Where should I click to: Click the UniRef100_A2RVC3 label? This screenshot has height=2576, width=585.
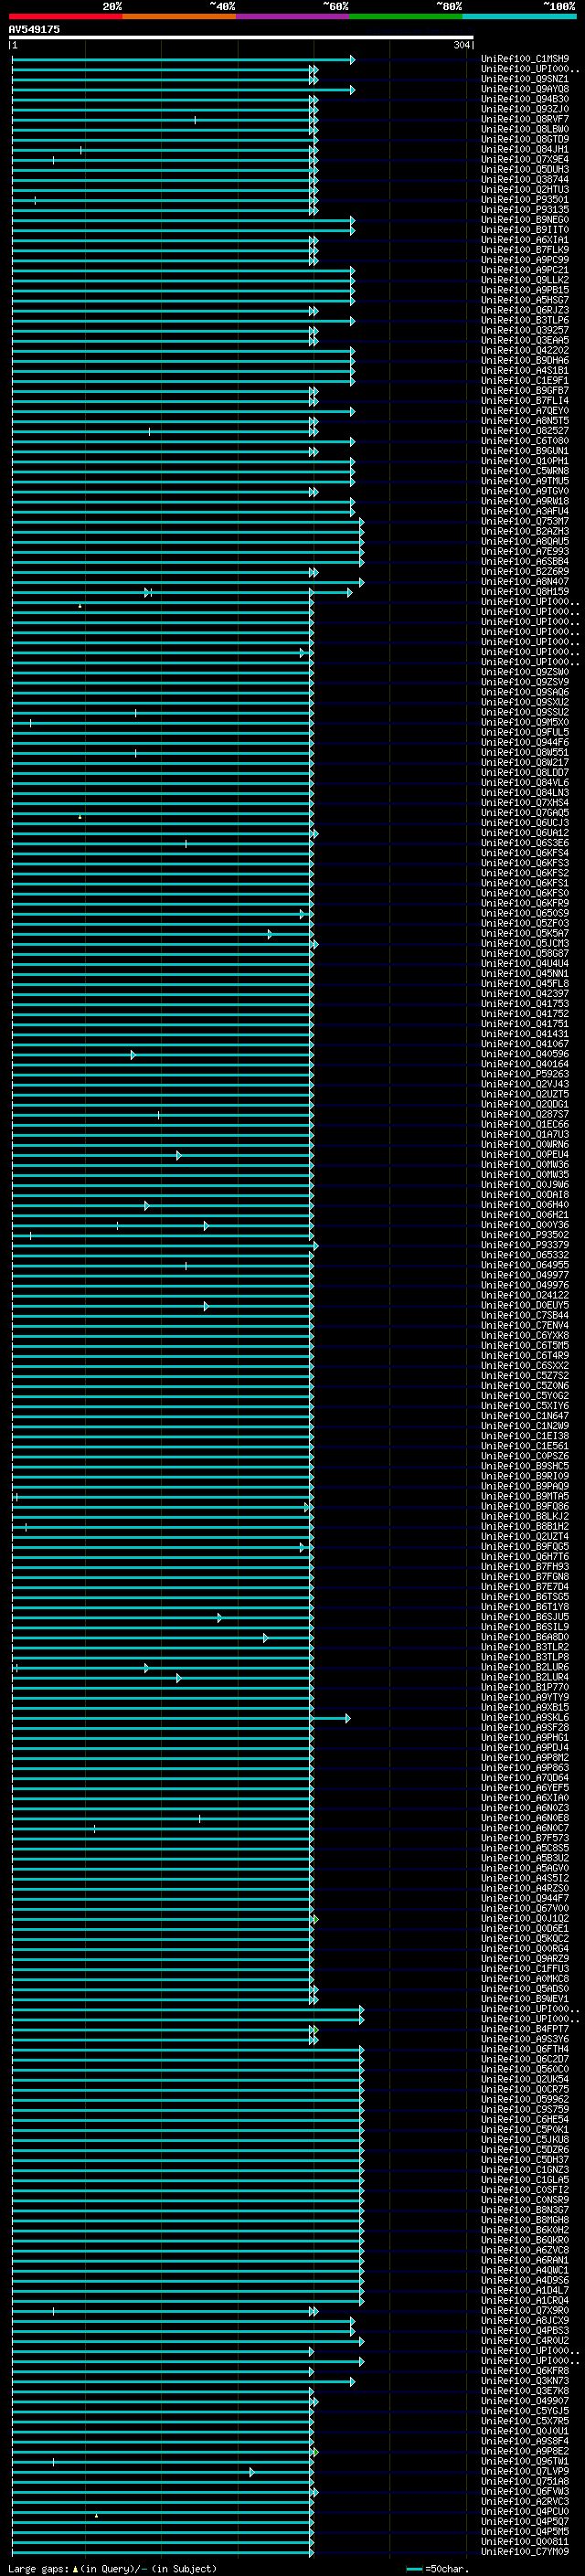pos(525,2501)
